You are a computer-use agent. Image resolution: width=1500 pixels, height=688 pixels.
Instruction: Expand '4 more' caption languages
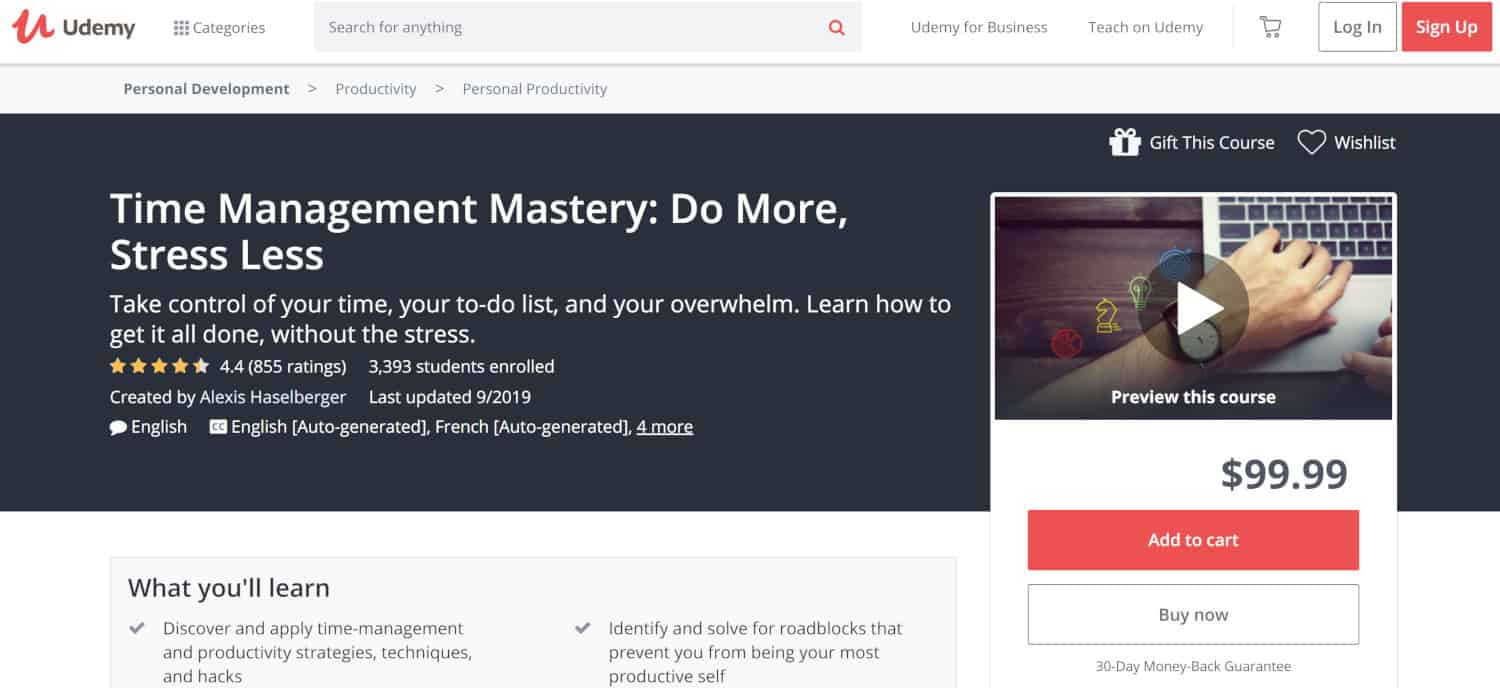coord(665,427)
